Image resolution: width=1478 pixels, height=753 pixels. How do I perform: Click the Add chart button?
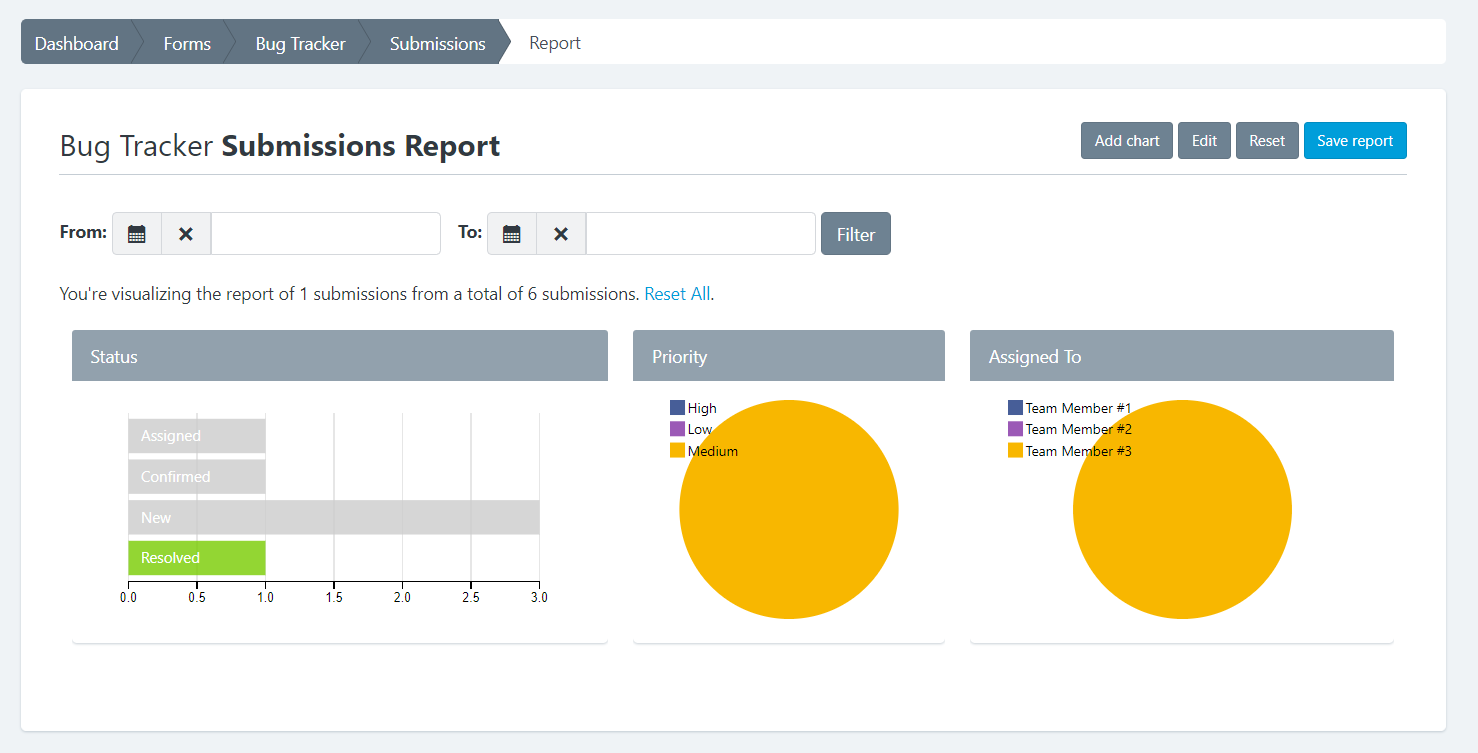(x=1126, y=141)
